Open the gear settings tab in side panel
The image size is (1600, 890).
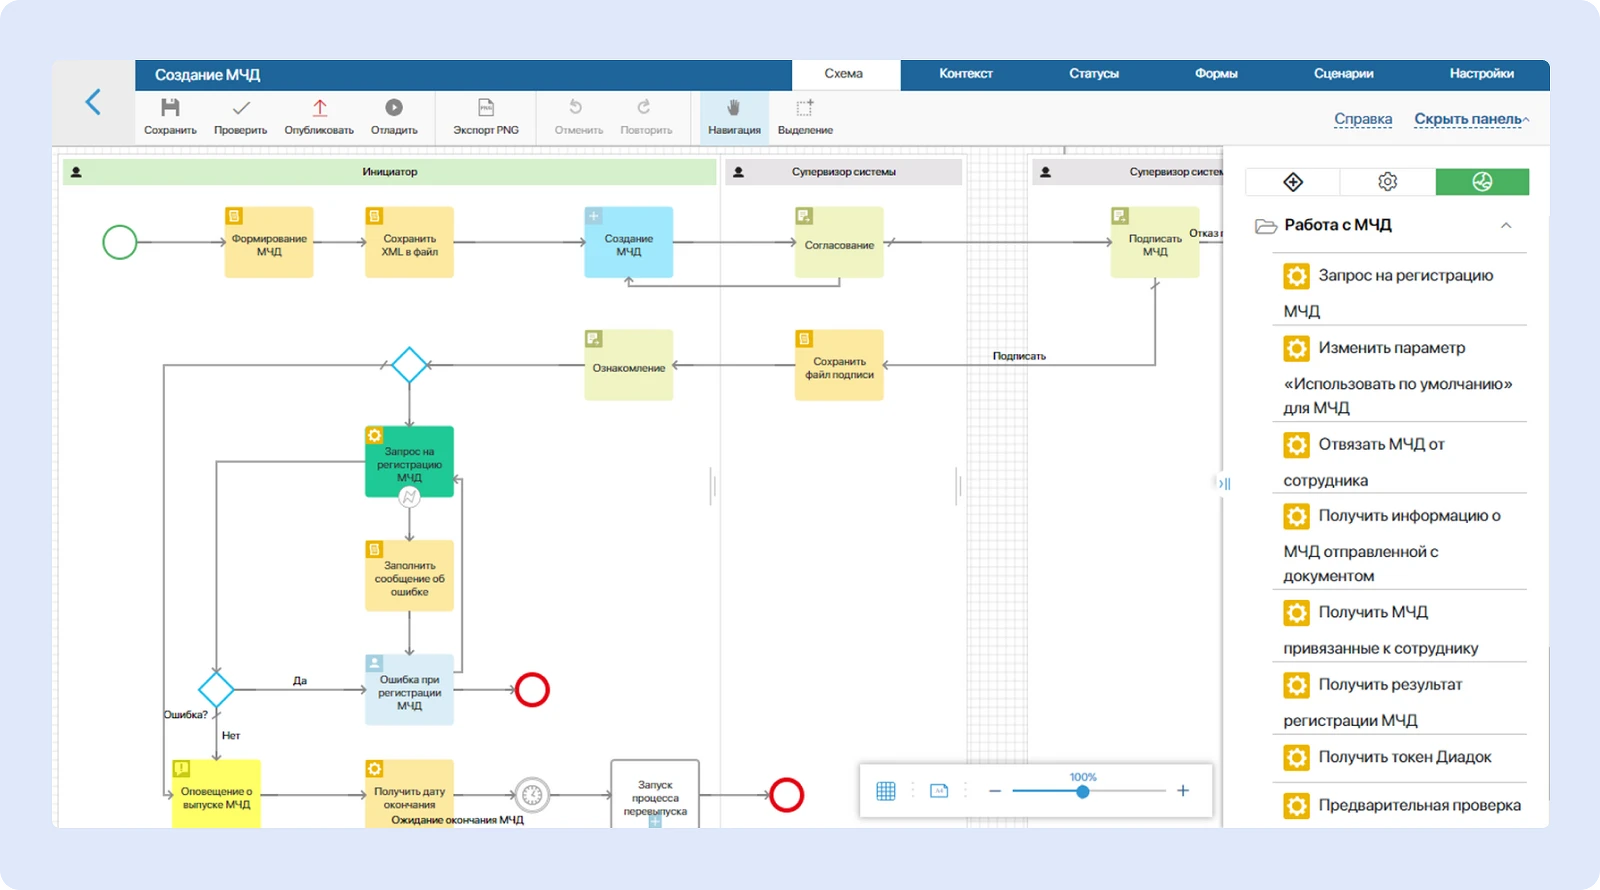click(1387, 182)
